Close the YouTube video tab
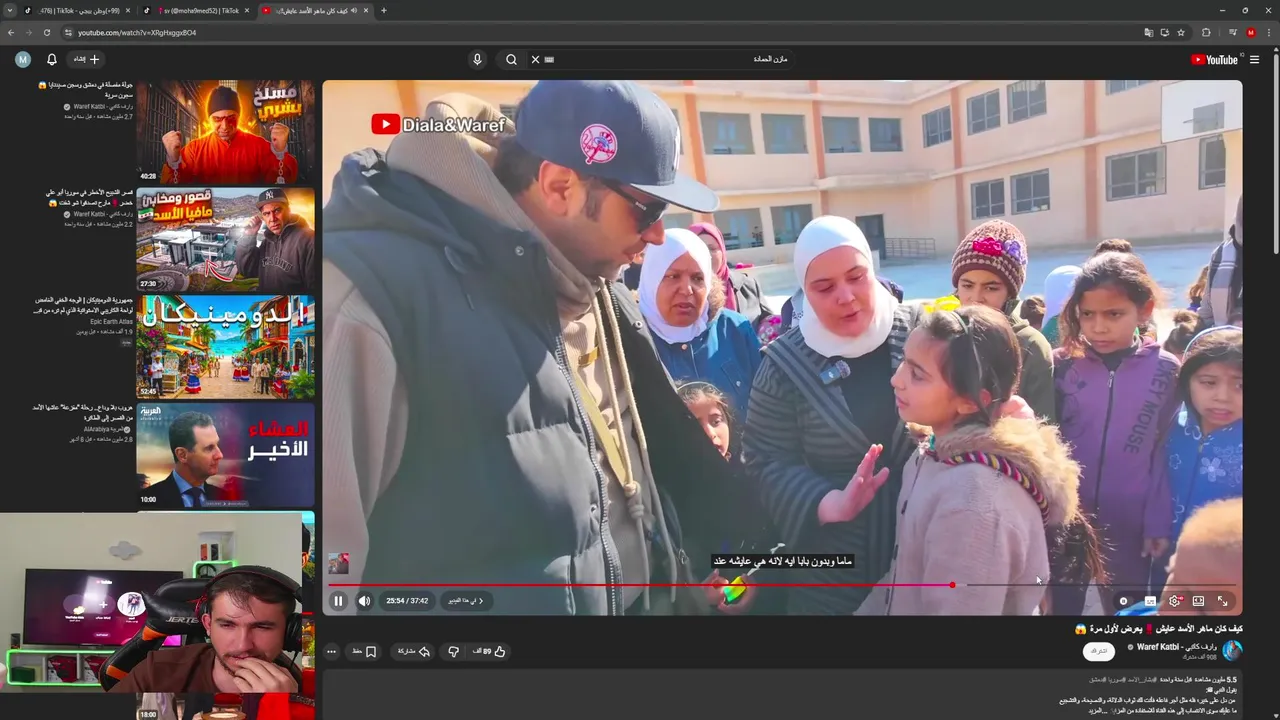Viewport: 1280px width, 720px height. pos(366,10)
